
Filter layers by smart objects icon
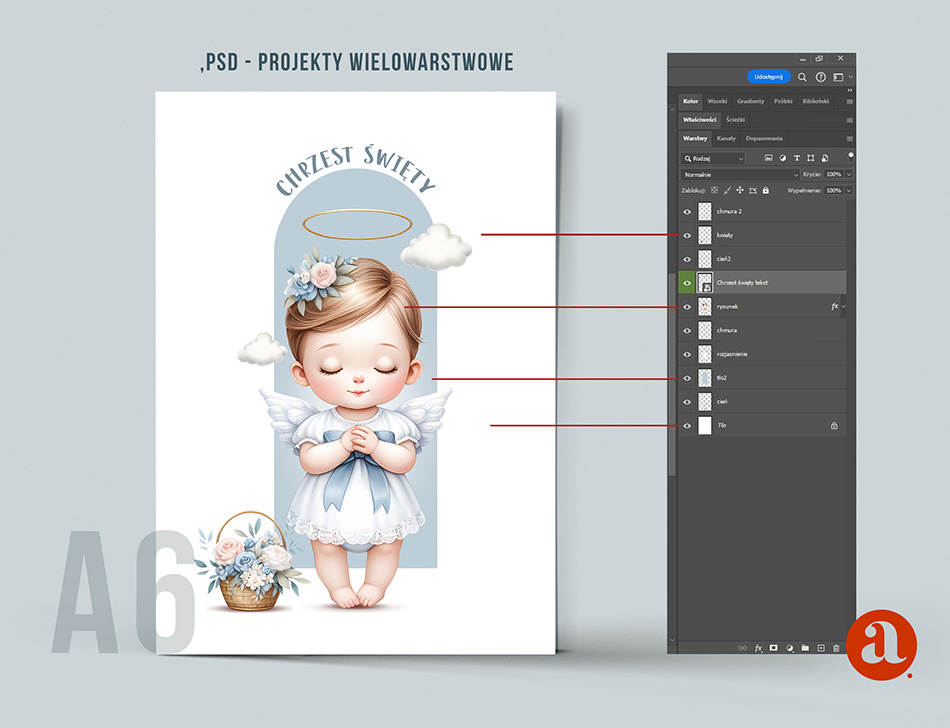pyautogui.click(x=825, y=158)
